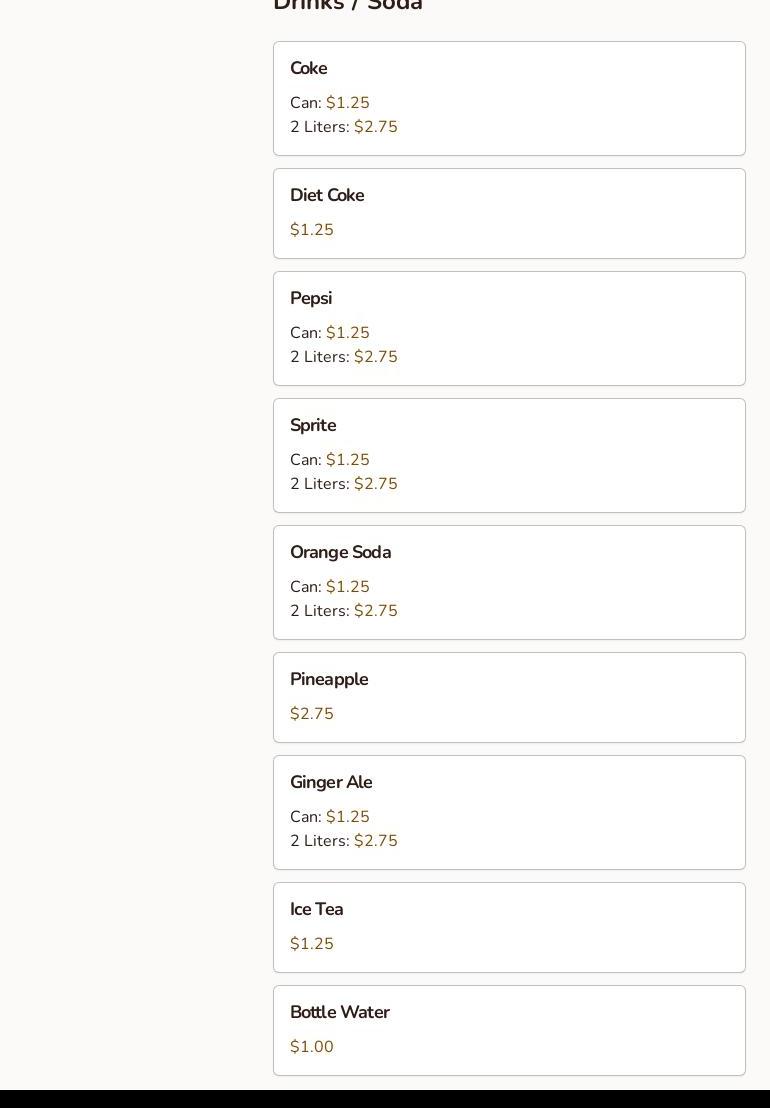Open the Sprite menu card
This screenshot has height=1108, width=770.
(x=509, y=455)
